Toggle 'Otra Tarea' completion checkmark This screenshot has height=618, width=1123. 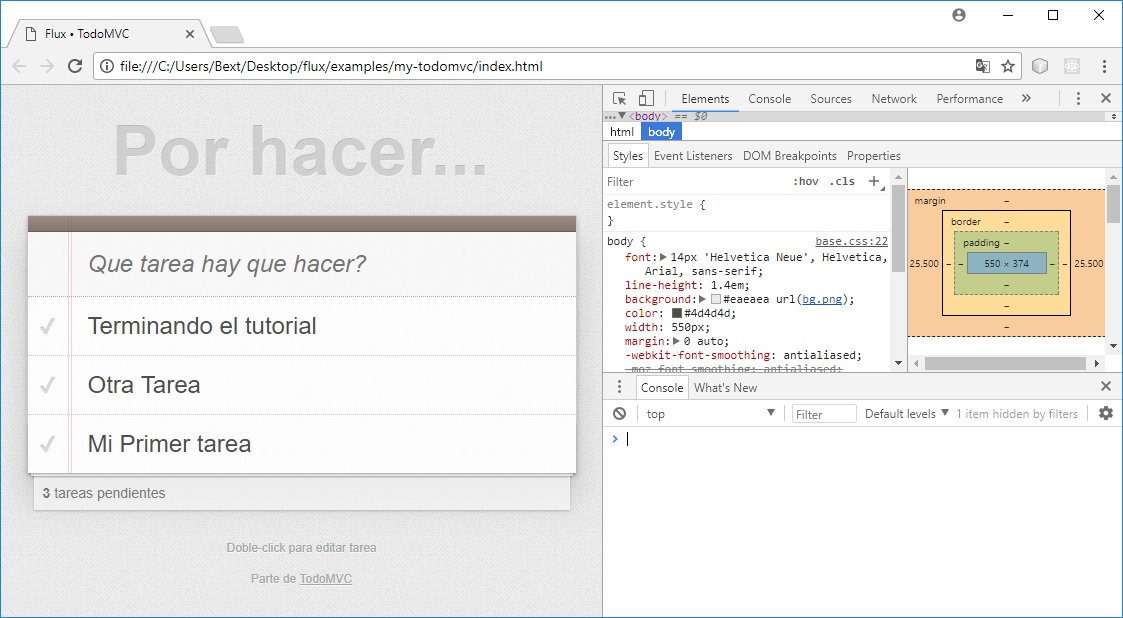pyautogui.click(x=47, y=386)
